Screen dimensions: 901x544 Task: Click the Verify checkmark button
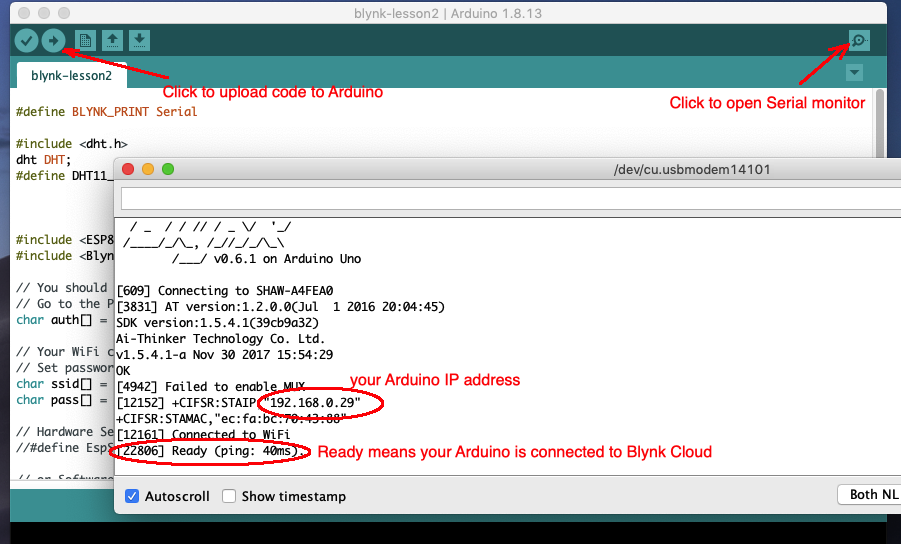26,40
